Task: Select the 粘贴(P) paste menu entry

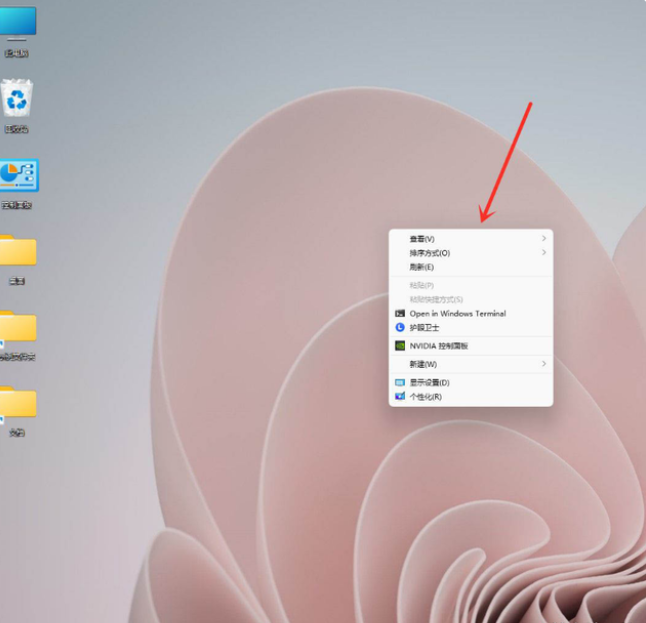Action: 421,285
